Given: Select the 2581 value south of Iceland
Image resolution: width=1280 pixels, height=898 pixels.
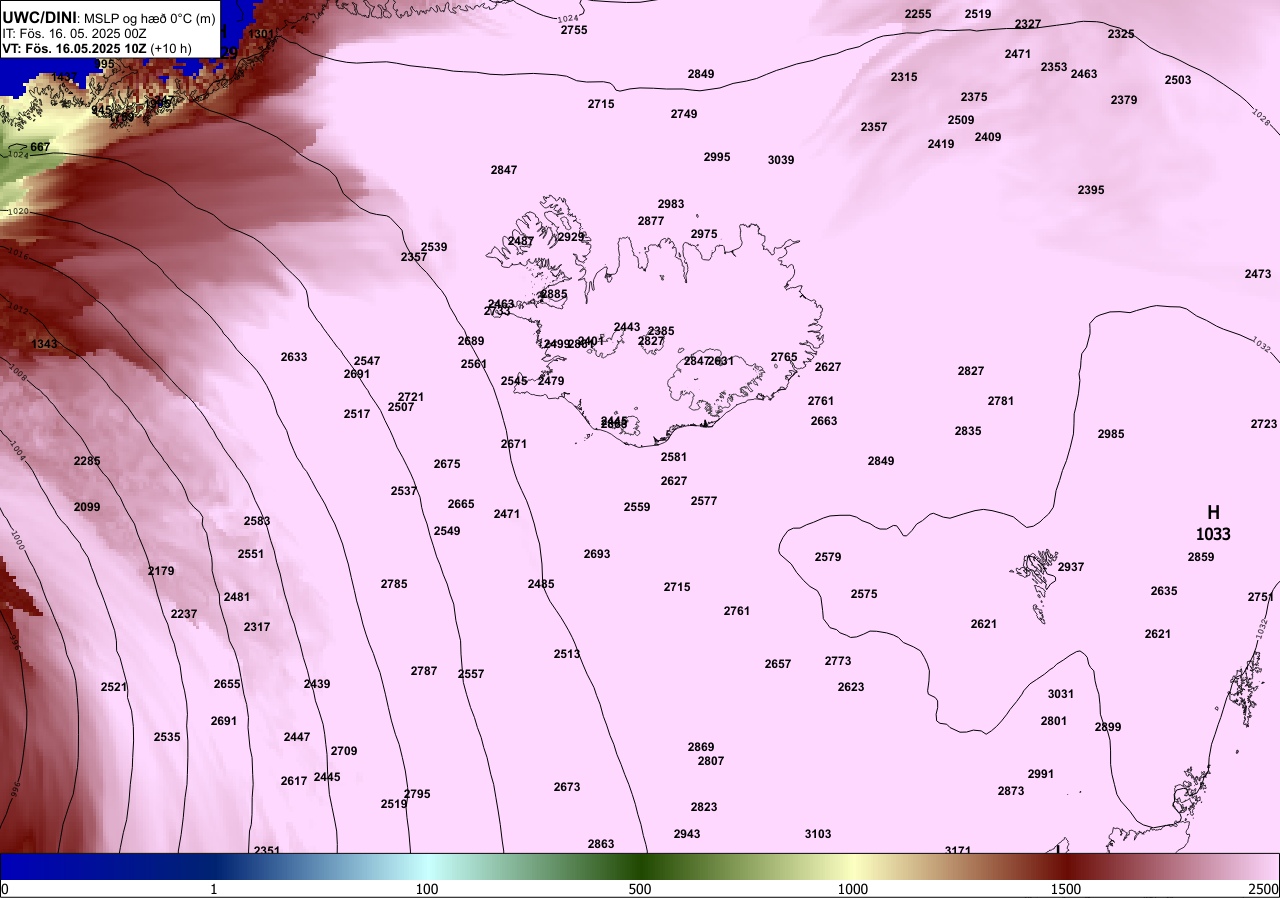Looking at the screenshot, I should [674, 457].
